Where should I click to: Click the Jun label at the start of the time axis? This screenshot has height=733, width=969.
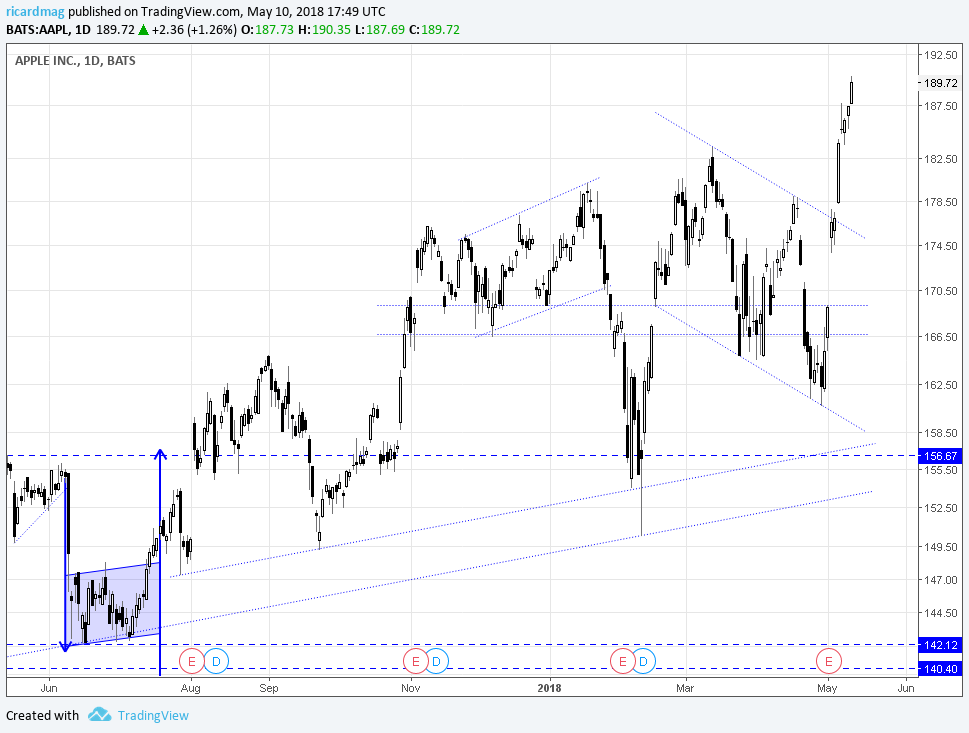click(x=49, y=688)
